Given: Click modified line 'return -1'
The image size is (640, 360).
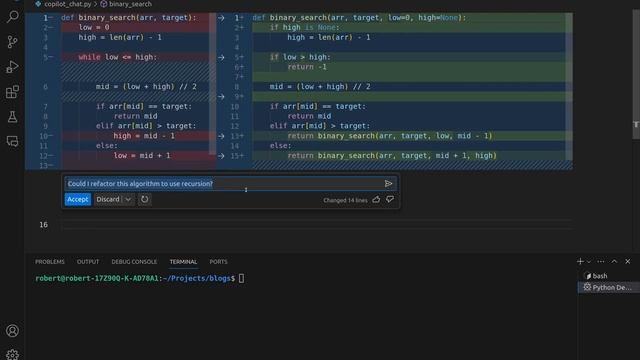Looking at the screenshot, I should (x=307, y=67).
